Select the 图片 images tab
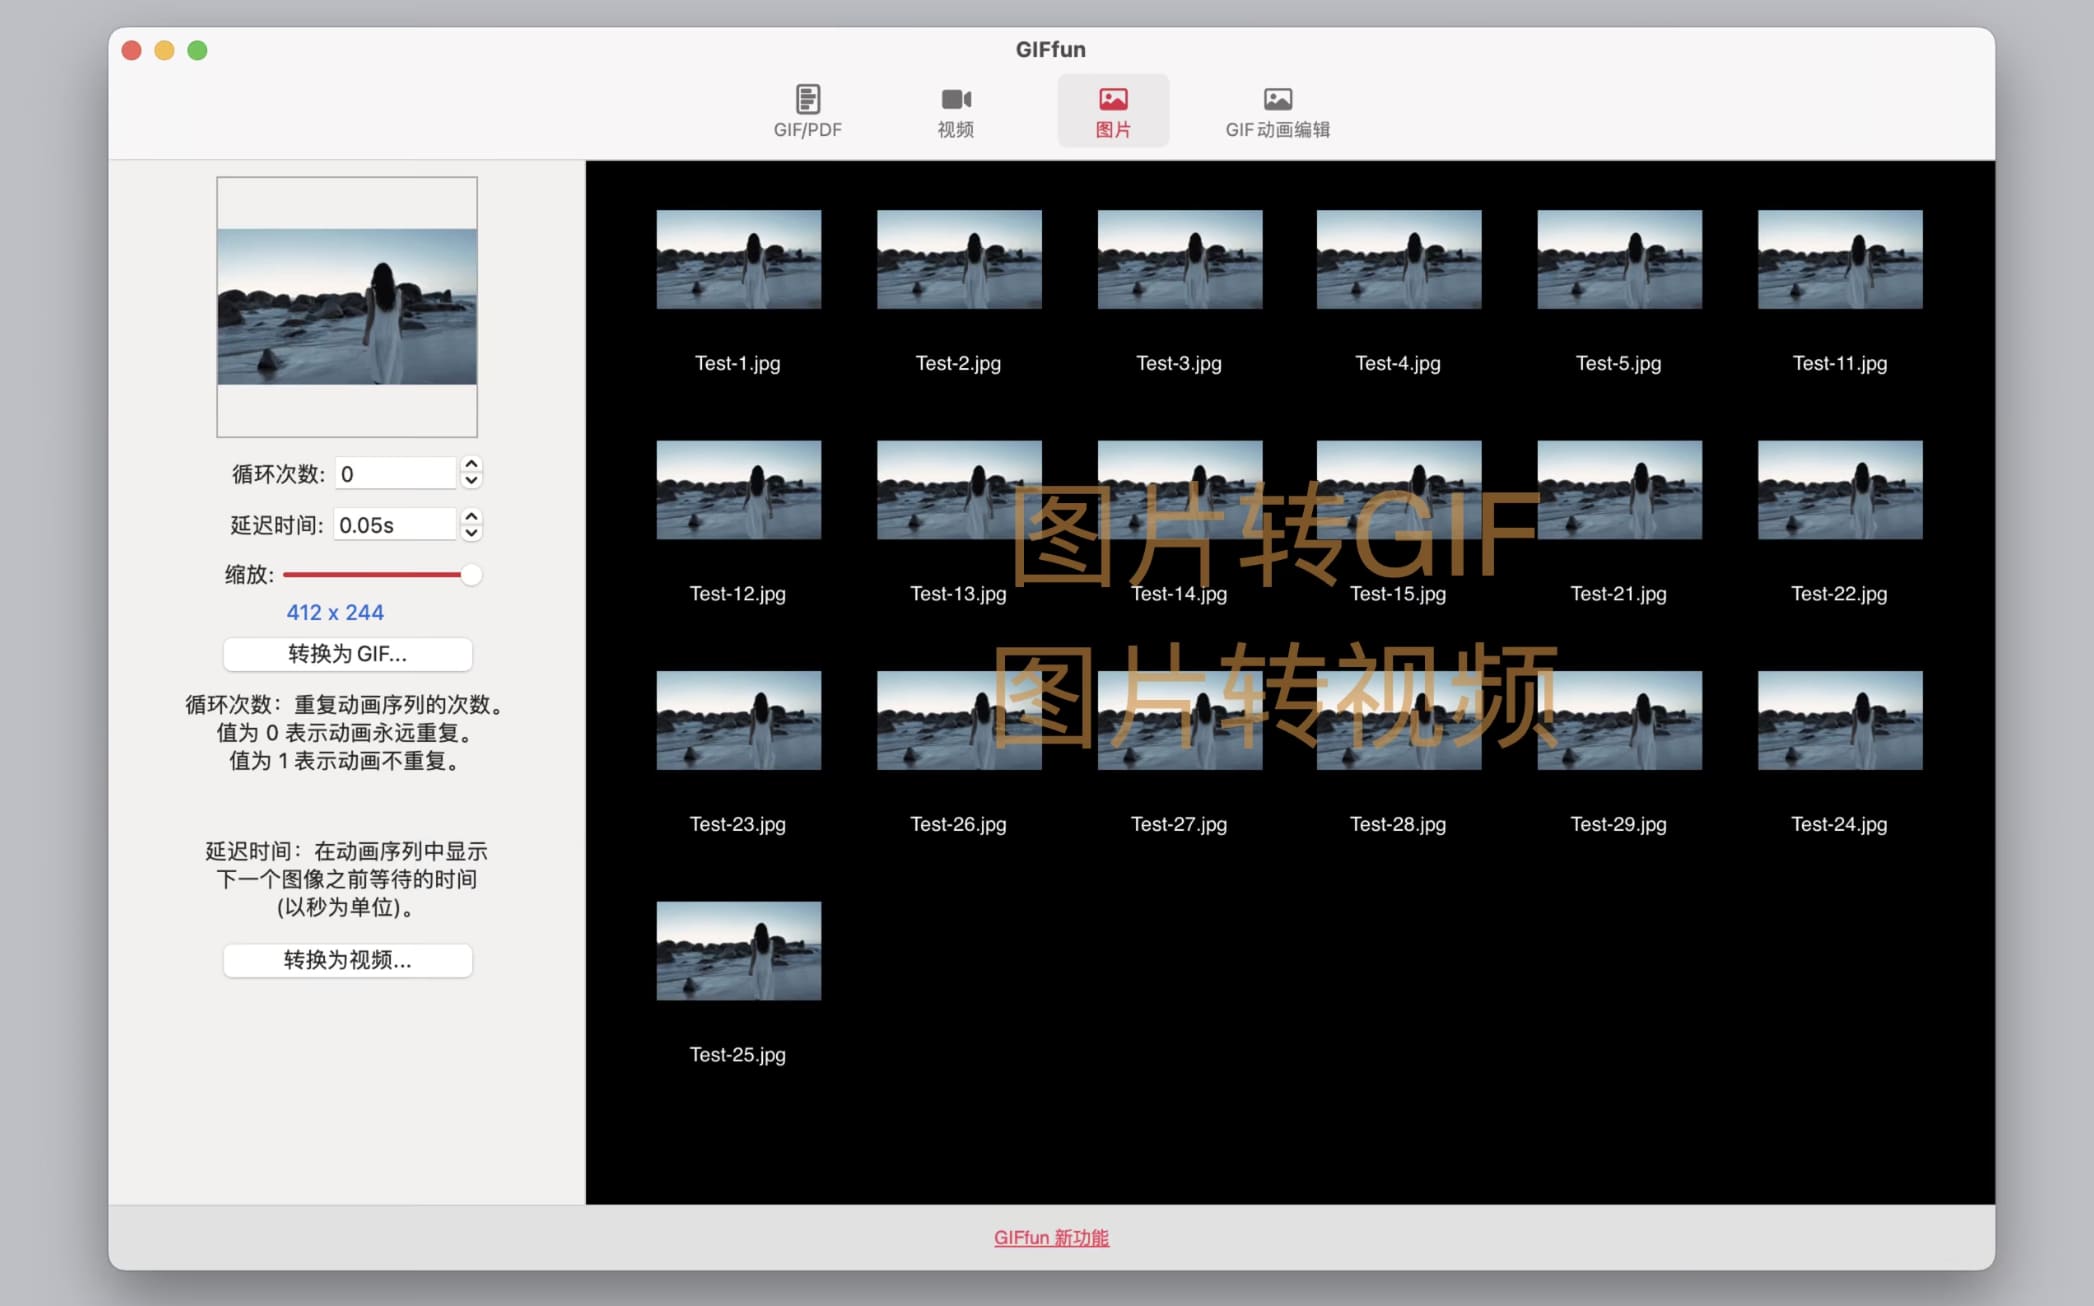The width and height of the screenshot is (2094, 1306). 1112,110
